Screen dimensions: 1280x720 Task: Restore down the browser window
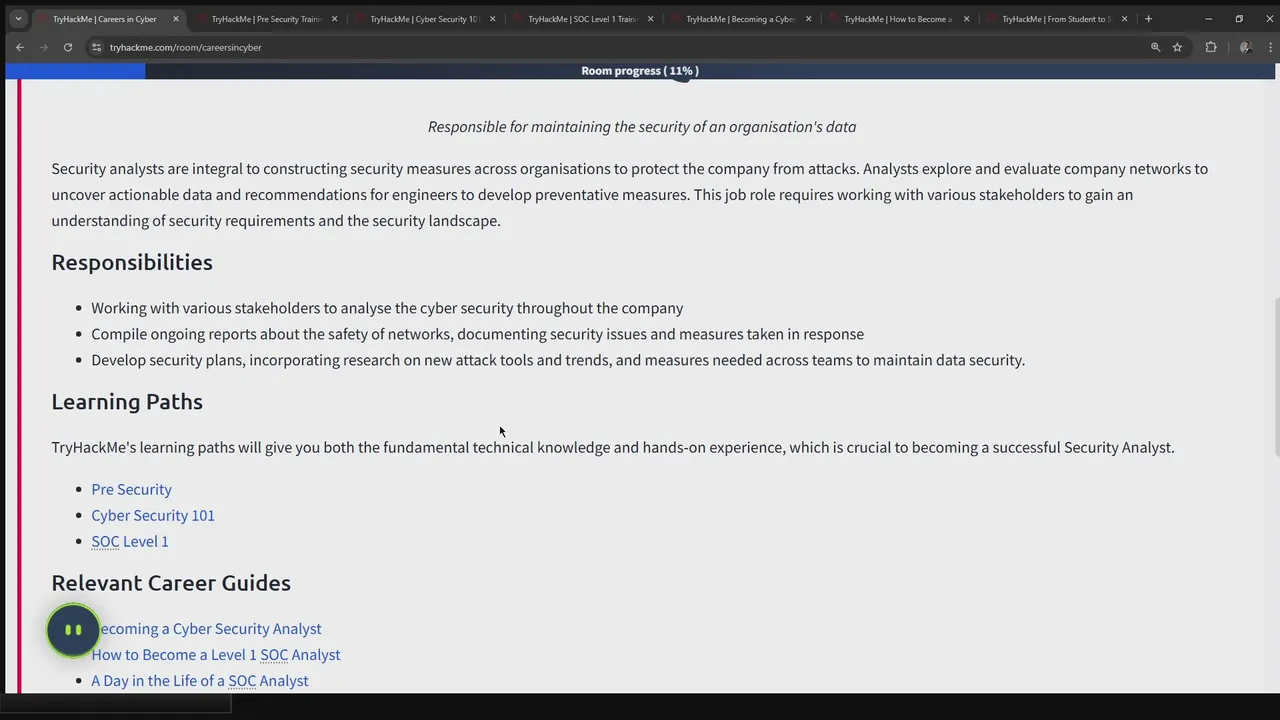point(1239,19)
